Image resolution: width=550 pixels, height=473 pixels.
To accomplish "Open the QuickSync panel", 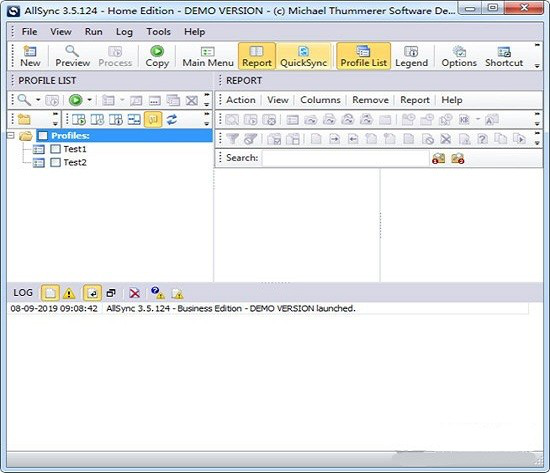I will (x=303, y=56).
